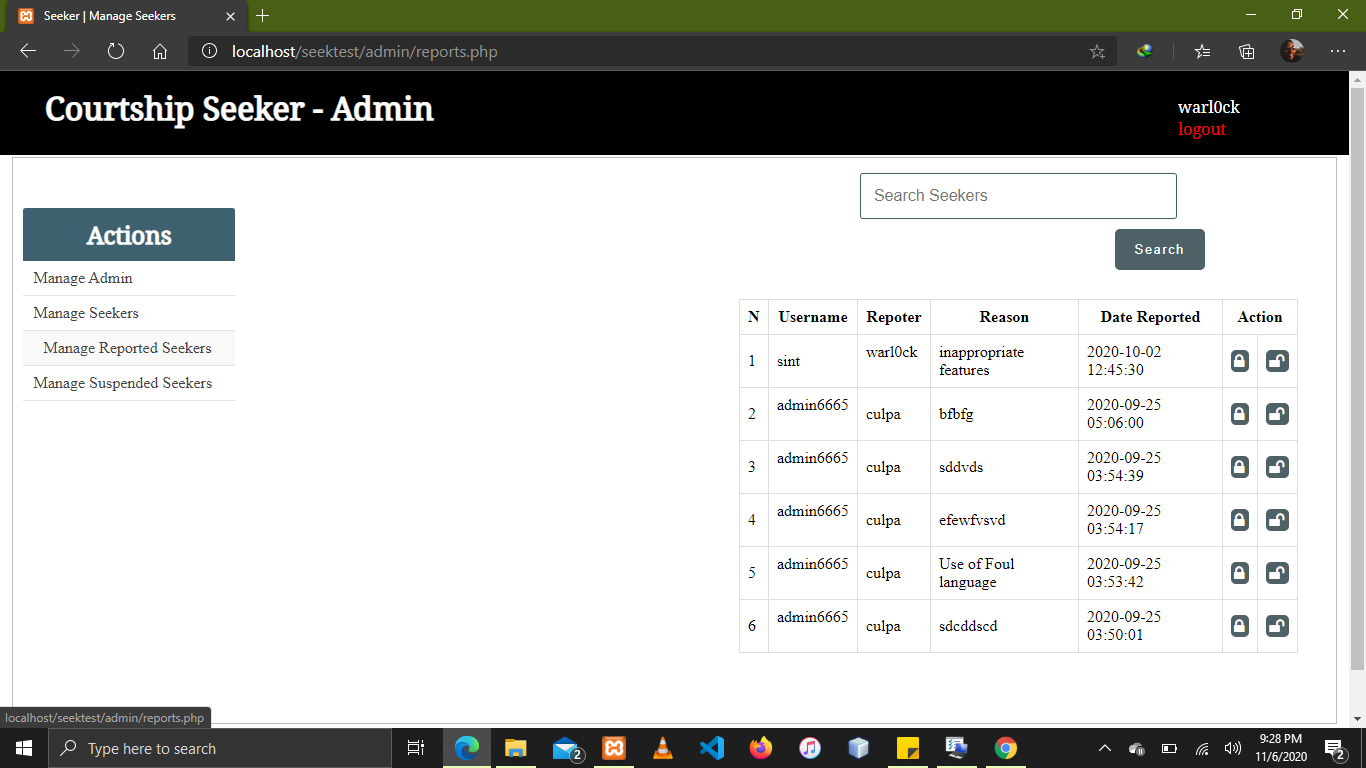Screen dimensions: 1366x768
Task: Click the warl0ck username in the header
Action: 1209,107
